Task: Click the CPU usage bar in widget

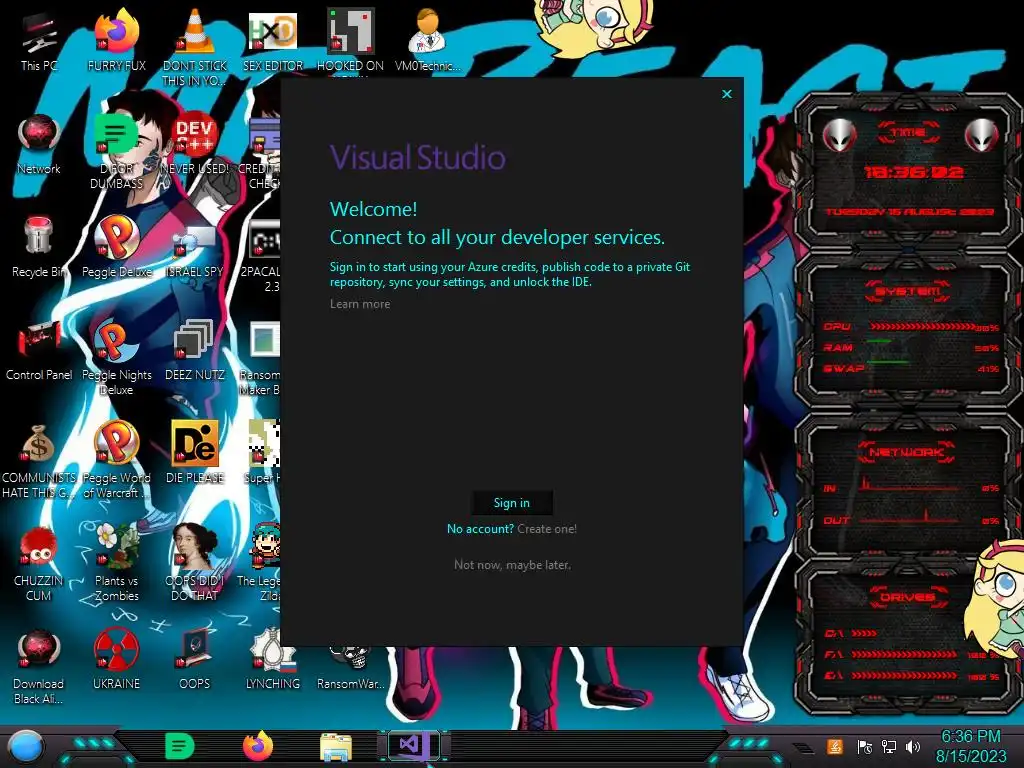Action: click(x=922, y=326)
